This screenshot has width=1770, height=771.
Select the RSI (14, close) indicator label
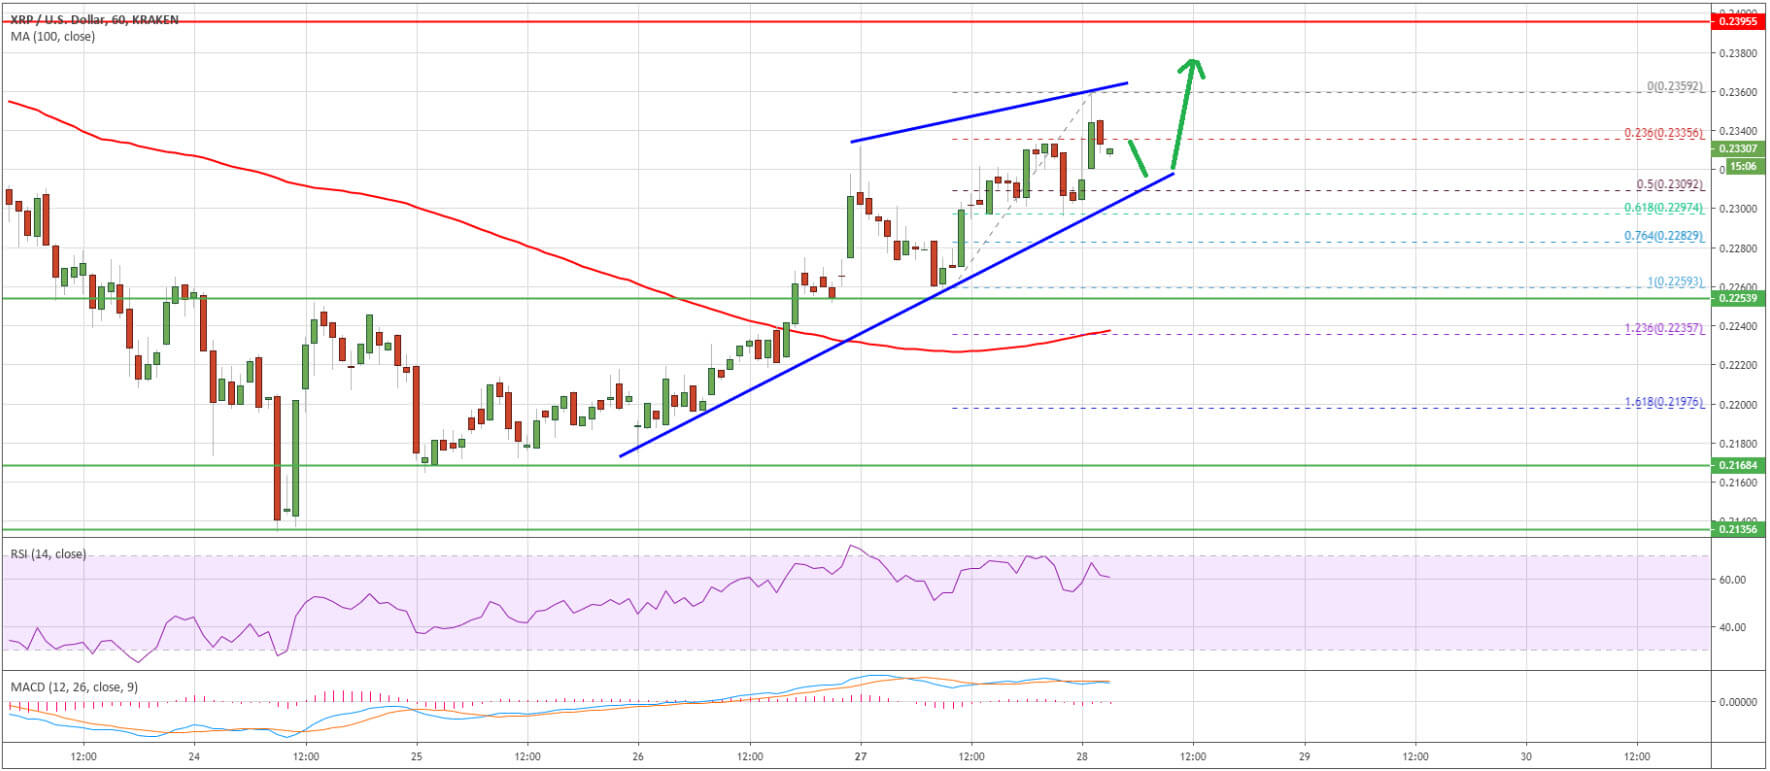tap(48, 554)
